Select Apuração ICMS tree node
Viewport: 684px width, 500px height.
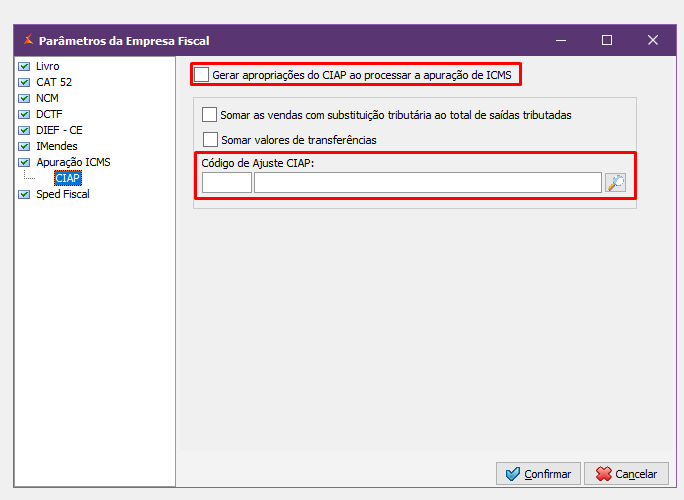[73, 162]
